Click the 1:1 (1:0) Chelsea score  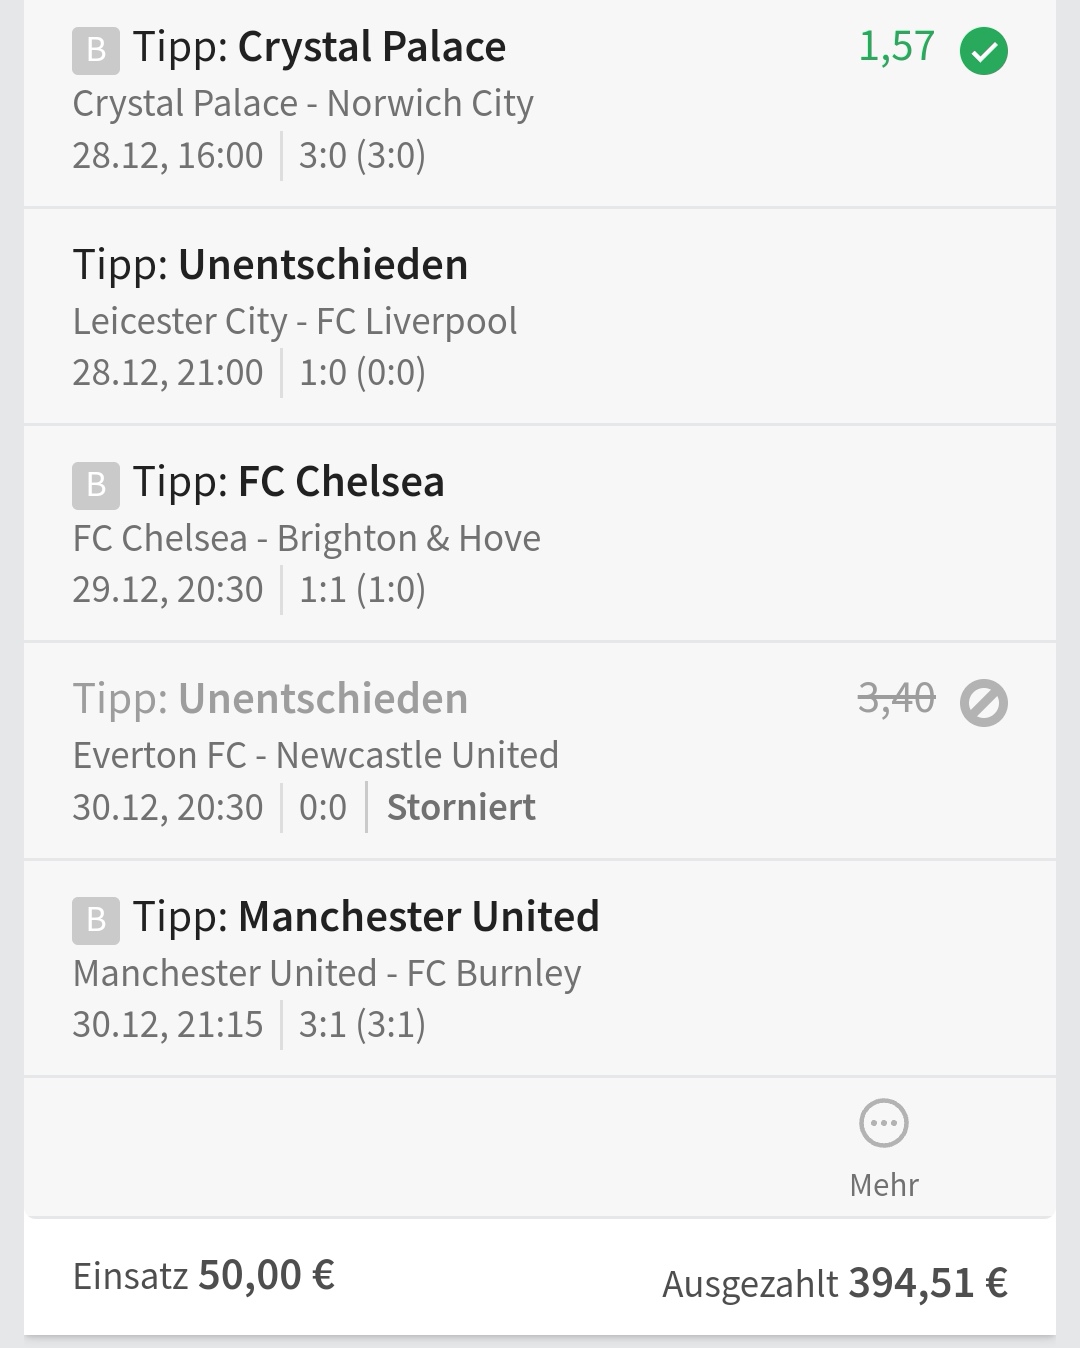point(362,590)
